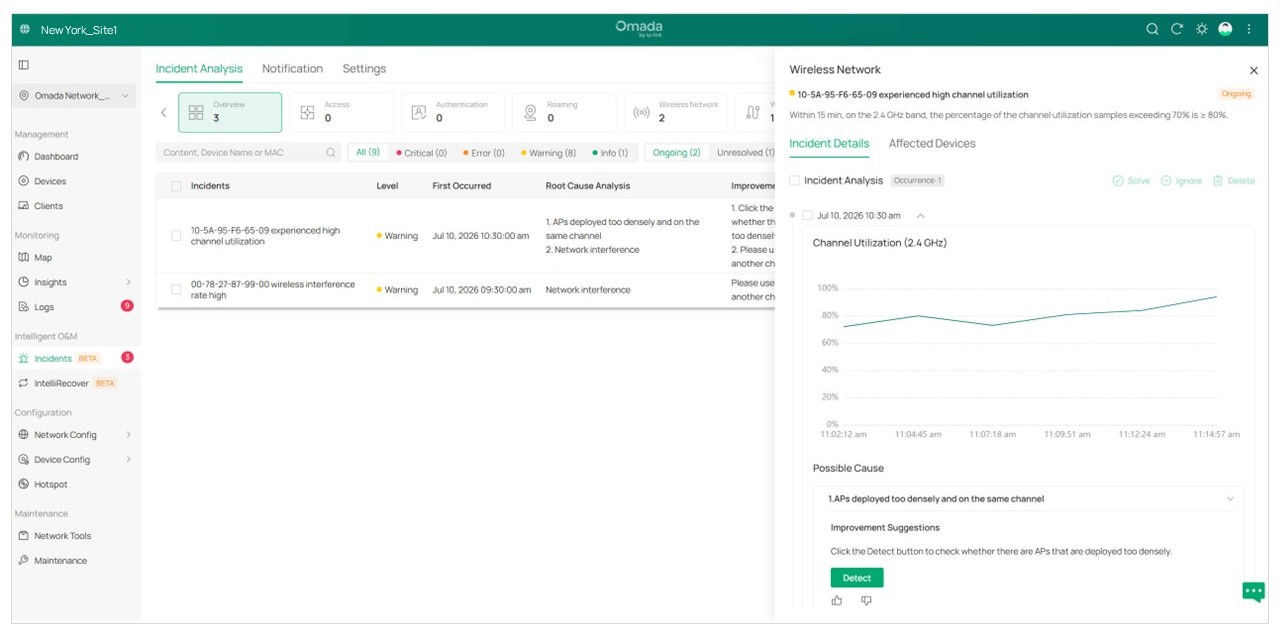Image resolution: width=1280 pixels, height=641 pixels.
Task: Open Devices in the sidebar
Action: [x=50, y=181]
